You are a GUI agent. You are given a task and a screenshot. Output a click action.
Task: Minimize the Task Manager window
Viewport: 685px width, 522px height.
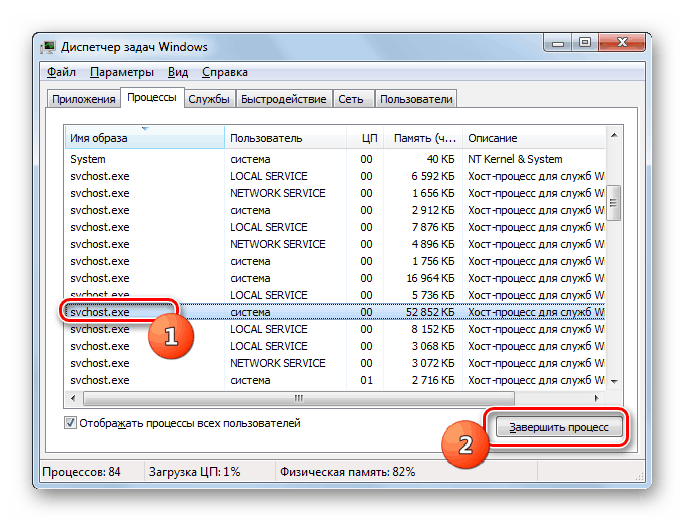[x=558, y=43]
